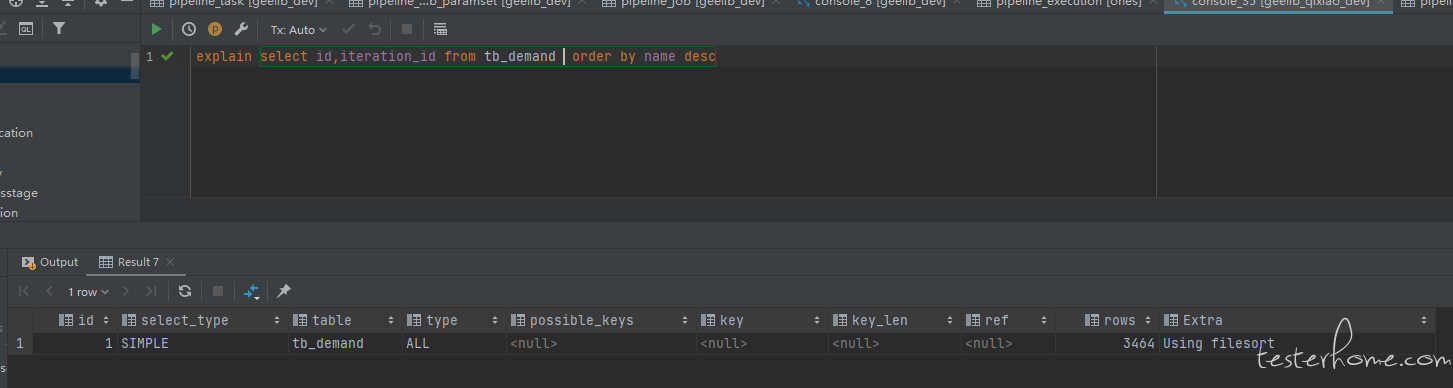Click the query console jump QL icon
This screenshot has height=388, width=1453.
(x=25, y=29)
